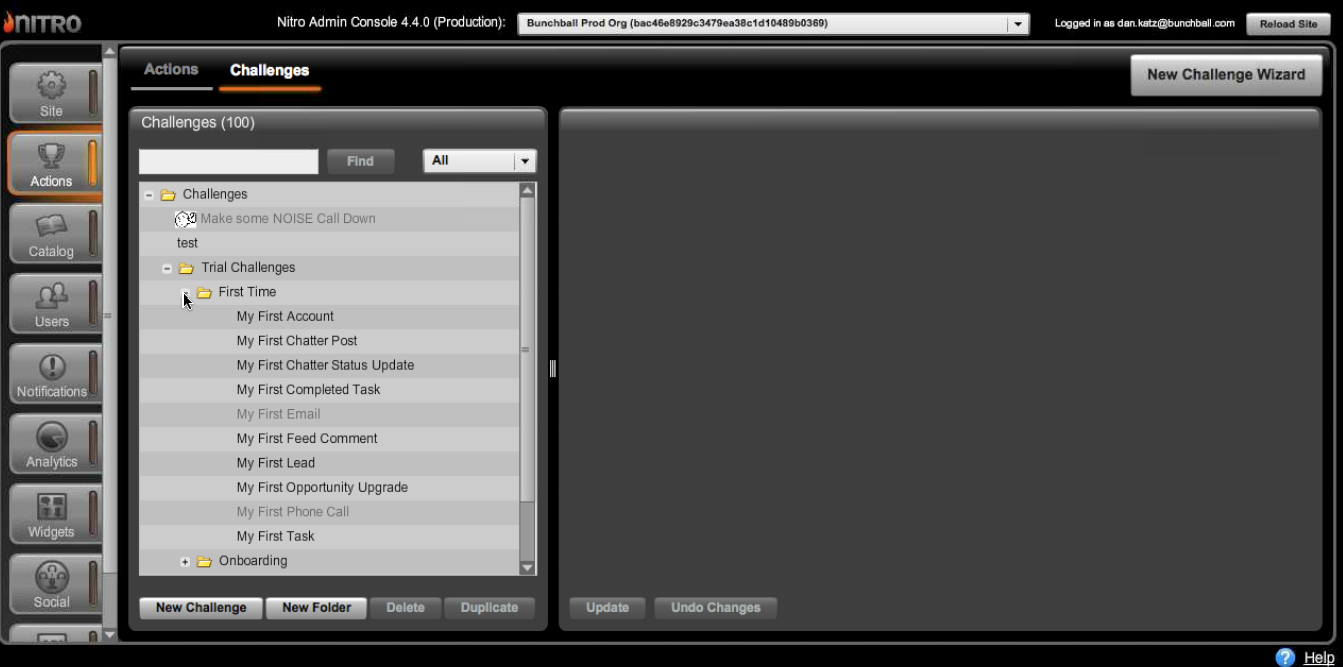1343x667 pixels.
Task: Select My First Chatter Post challenge
Action: (x=297, y=341)
